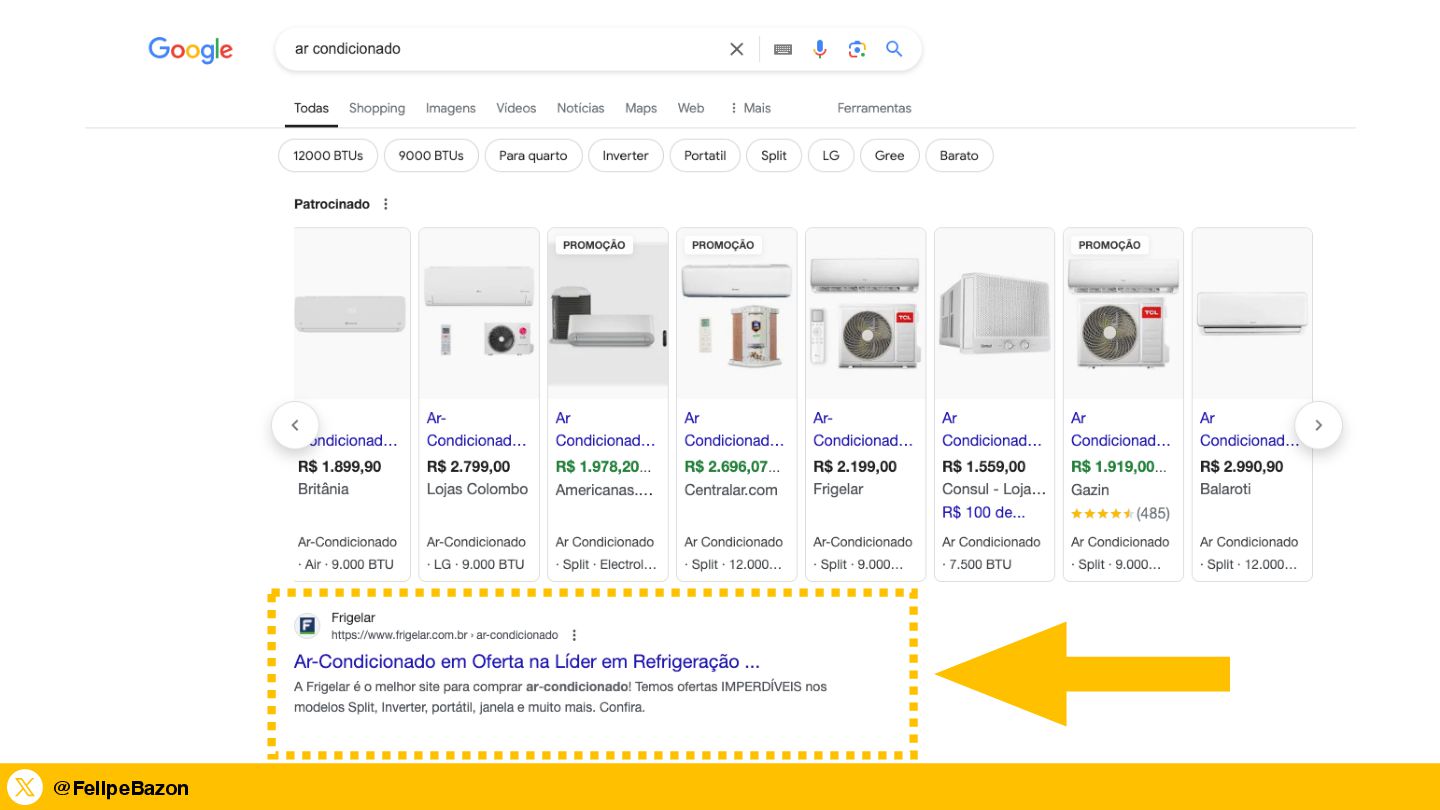1440x810 pixels.
Task: Open options menu next to Patrocinado
Action: tap(386, 204)
